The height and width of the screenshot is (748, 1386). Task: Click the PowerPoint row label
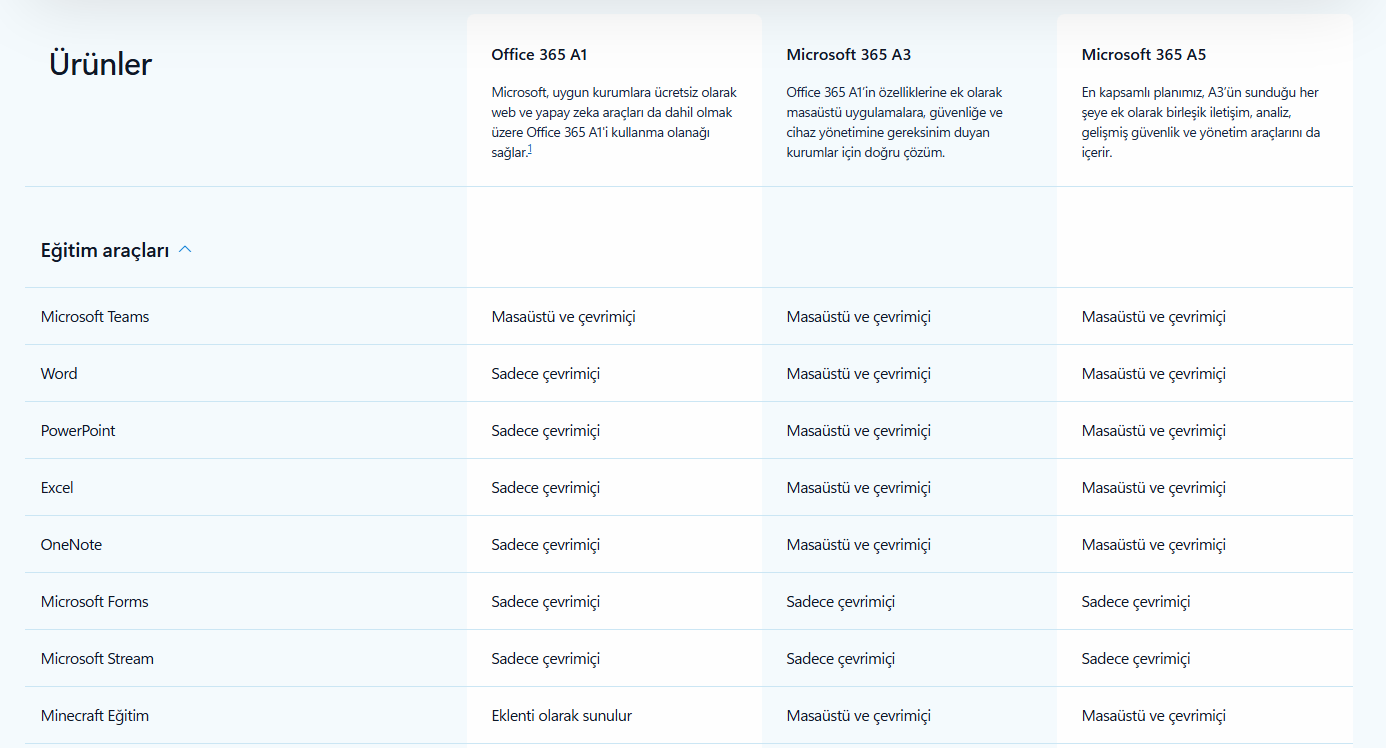pyautogui.click(x=78, y=431)
